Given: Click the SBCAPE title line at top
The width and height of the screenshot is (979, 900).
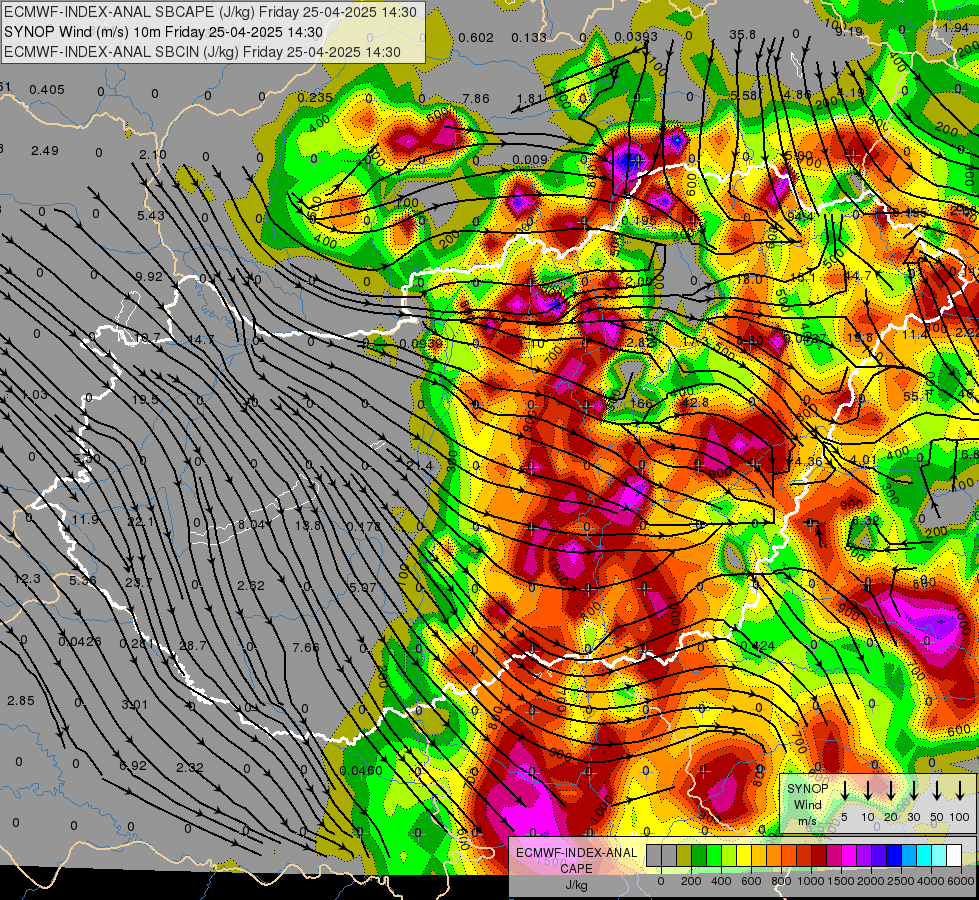Looking at the screenshot, I should (x=210, y=12).
